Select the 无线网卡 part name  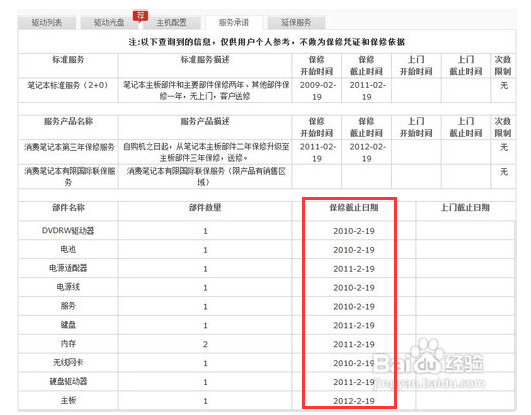tap(68, 363)
